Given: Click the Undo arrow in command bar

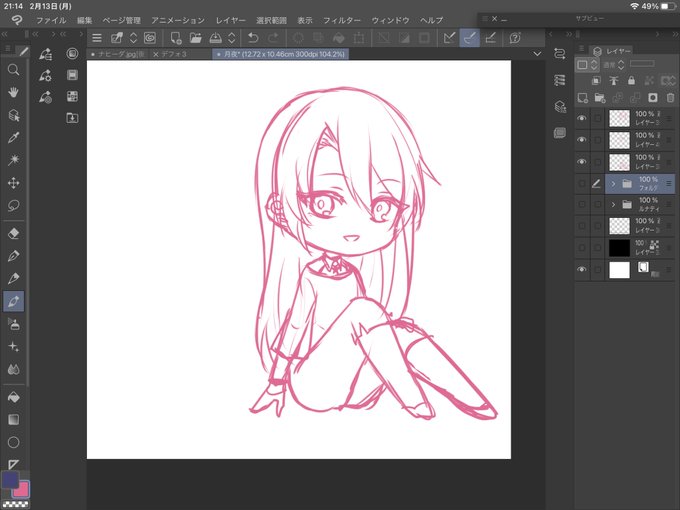Looking at the screenshot, I should coord(253,38).
